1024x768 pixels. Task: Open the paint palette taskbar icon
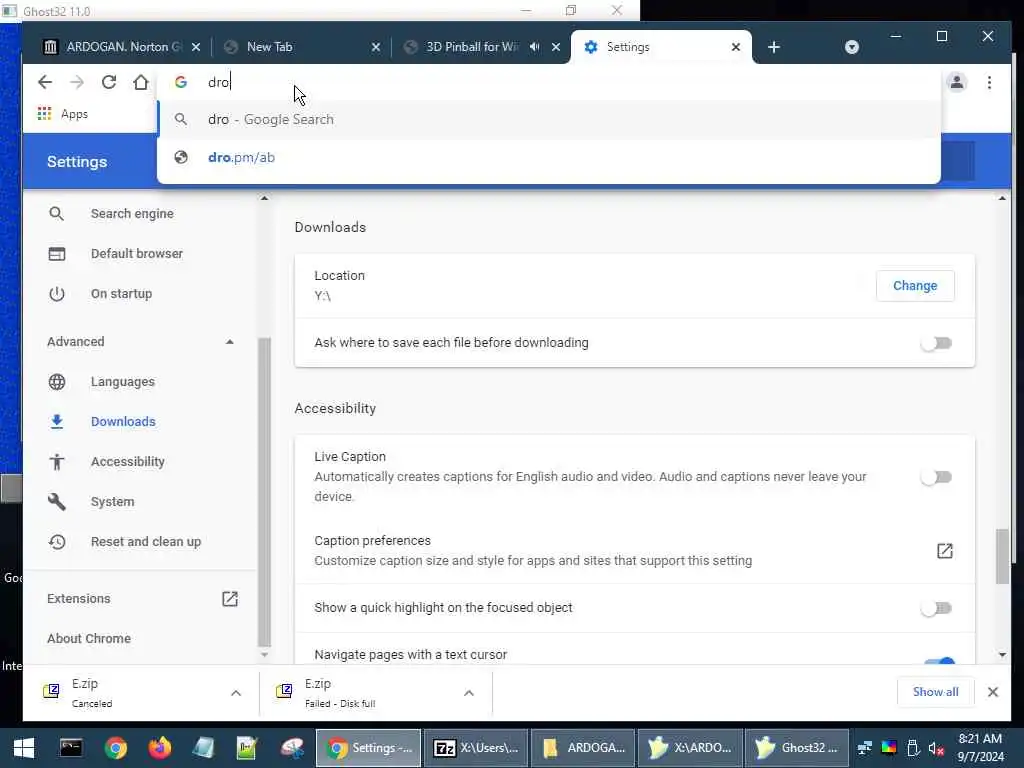291,748
